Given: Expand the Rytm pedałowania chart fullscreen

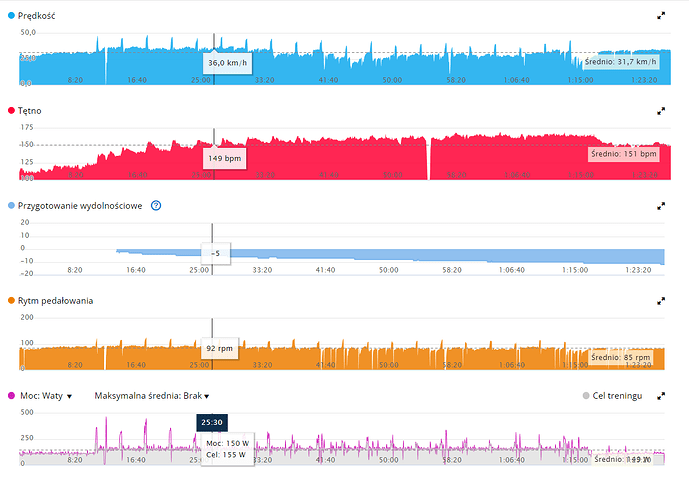Looking at the screenshot, I should (x=660, y=301).
